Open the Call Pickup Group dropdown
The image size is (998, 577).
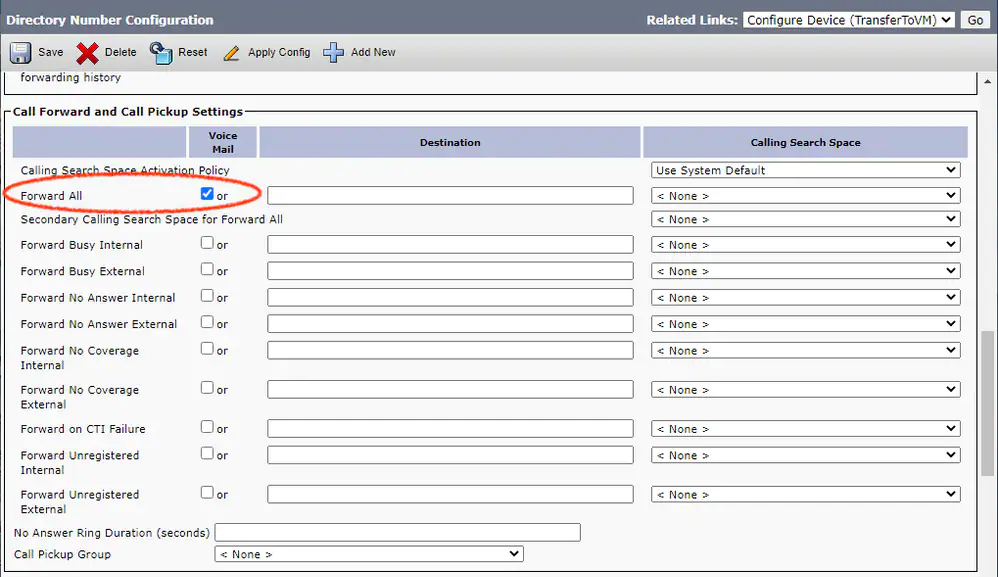pyautogui.click(x=369, y=554)
